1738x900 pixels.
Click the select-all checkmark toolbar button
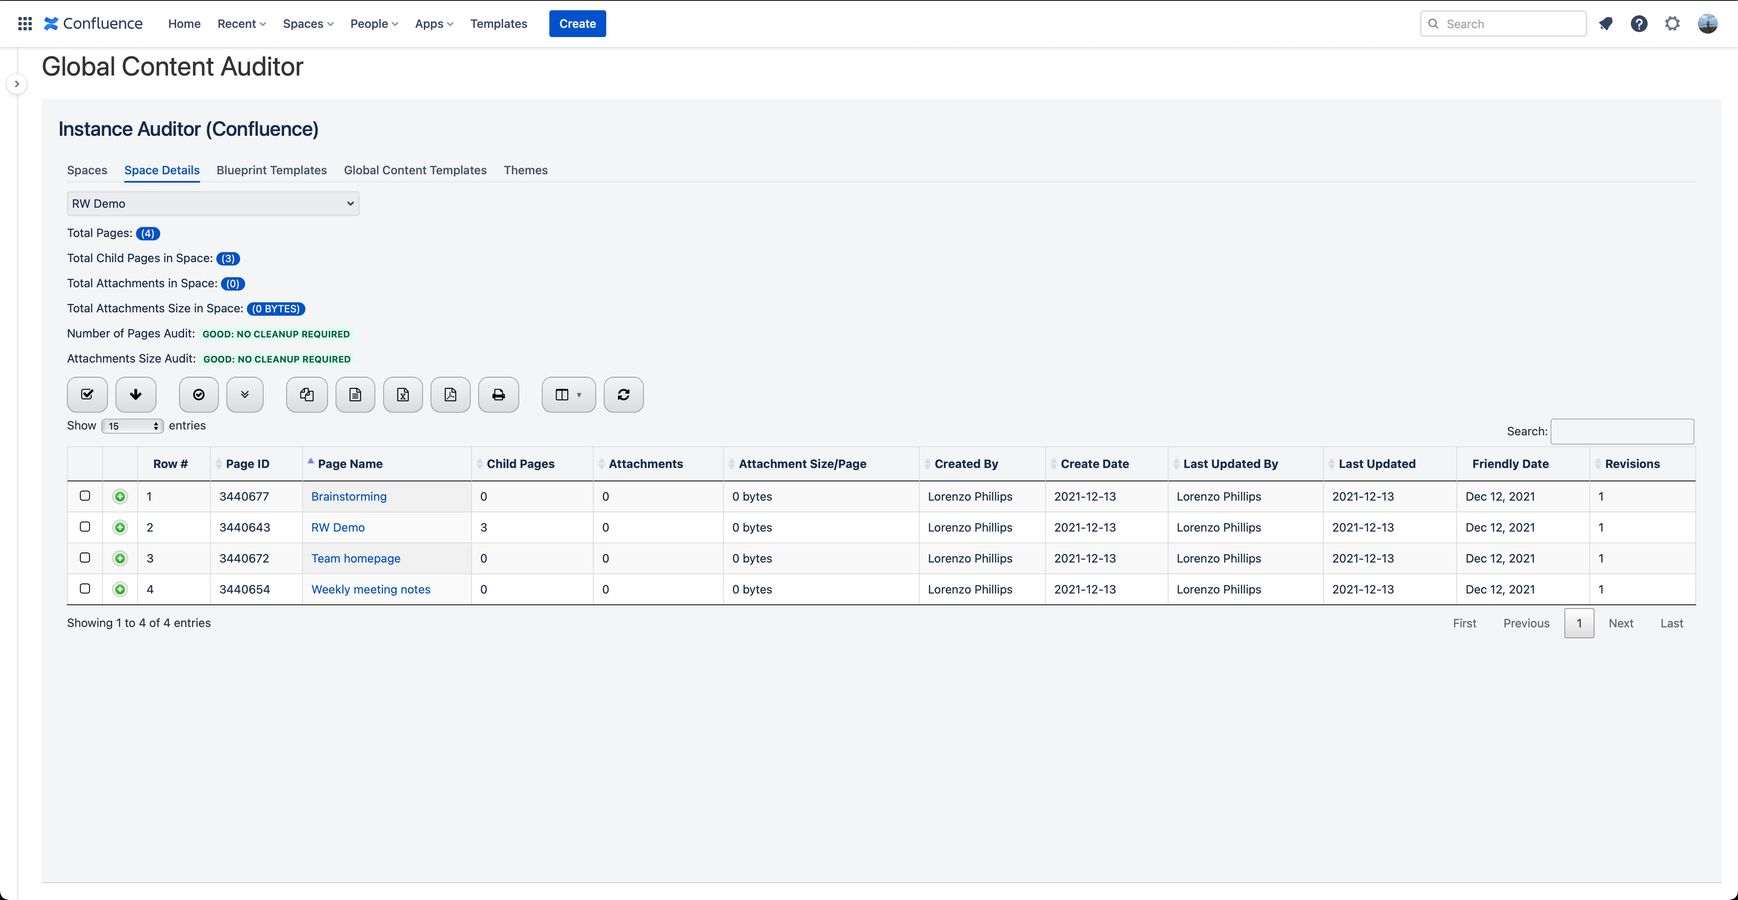pyautogui.click(x=87, y=394)
